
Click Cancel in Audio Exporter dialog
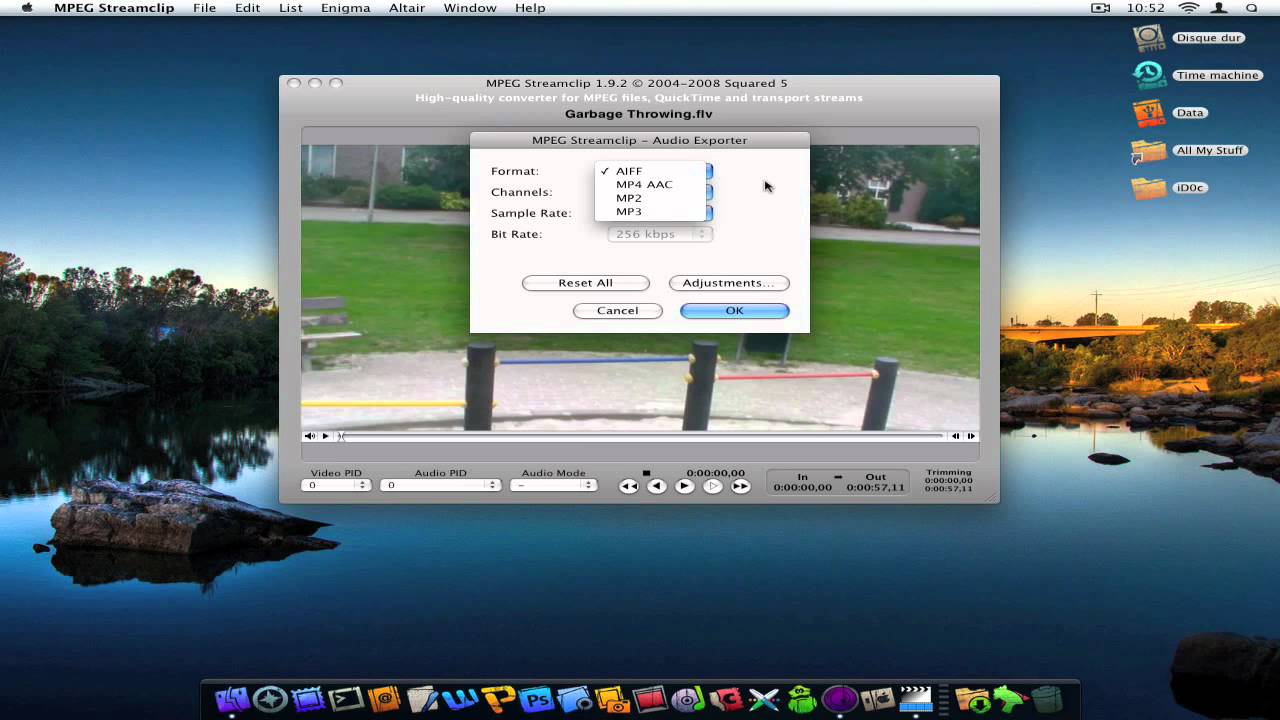point(618,311)
